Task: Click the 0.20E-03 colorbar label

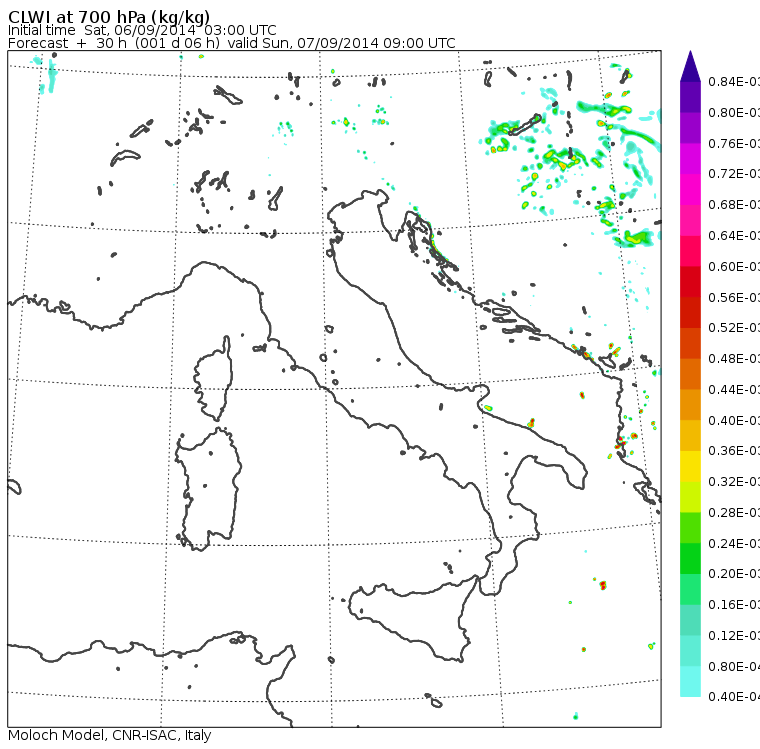Action: (734, 574)
